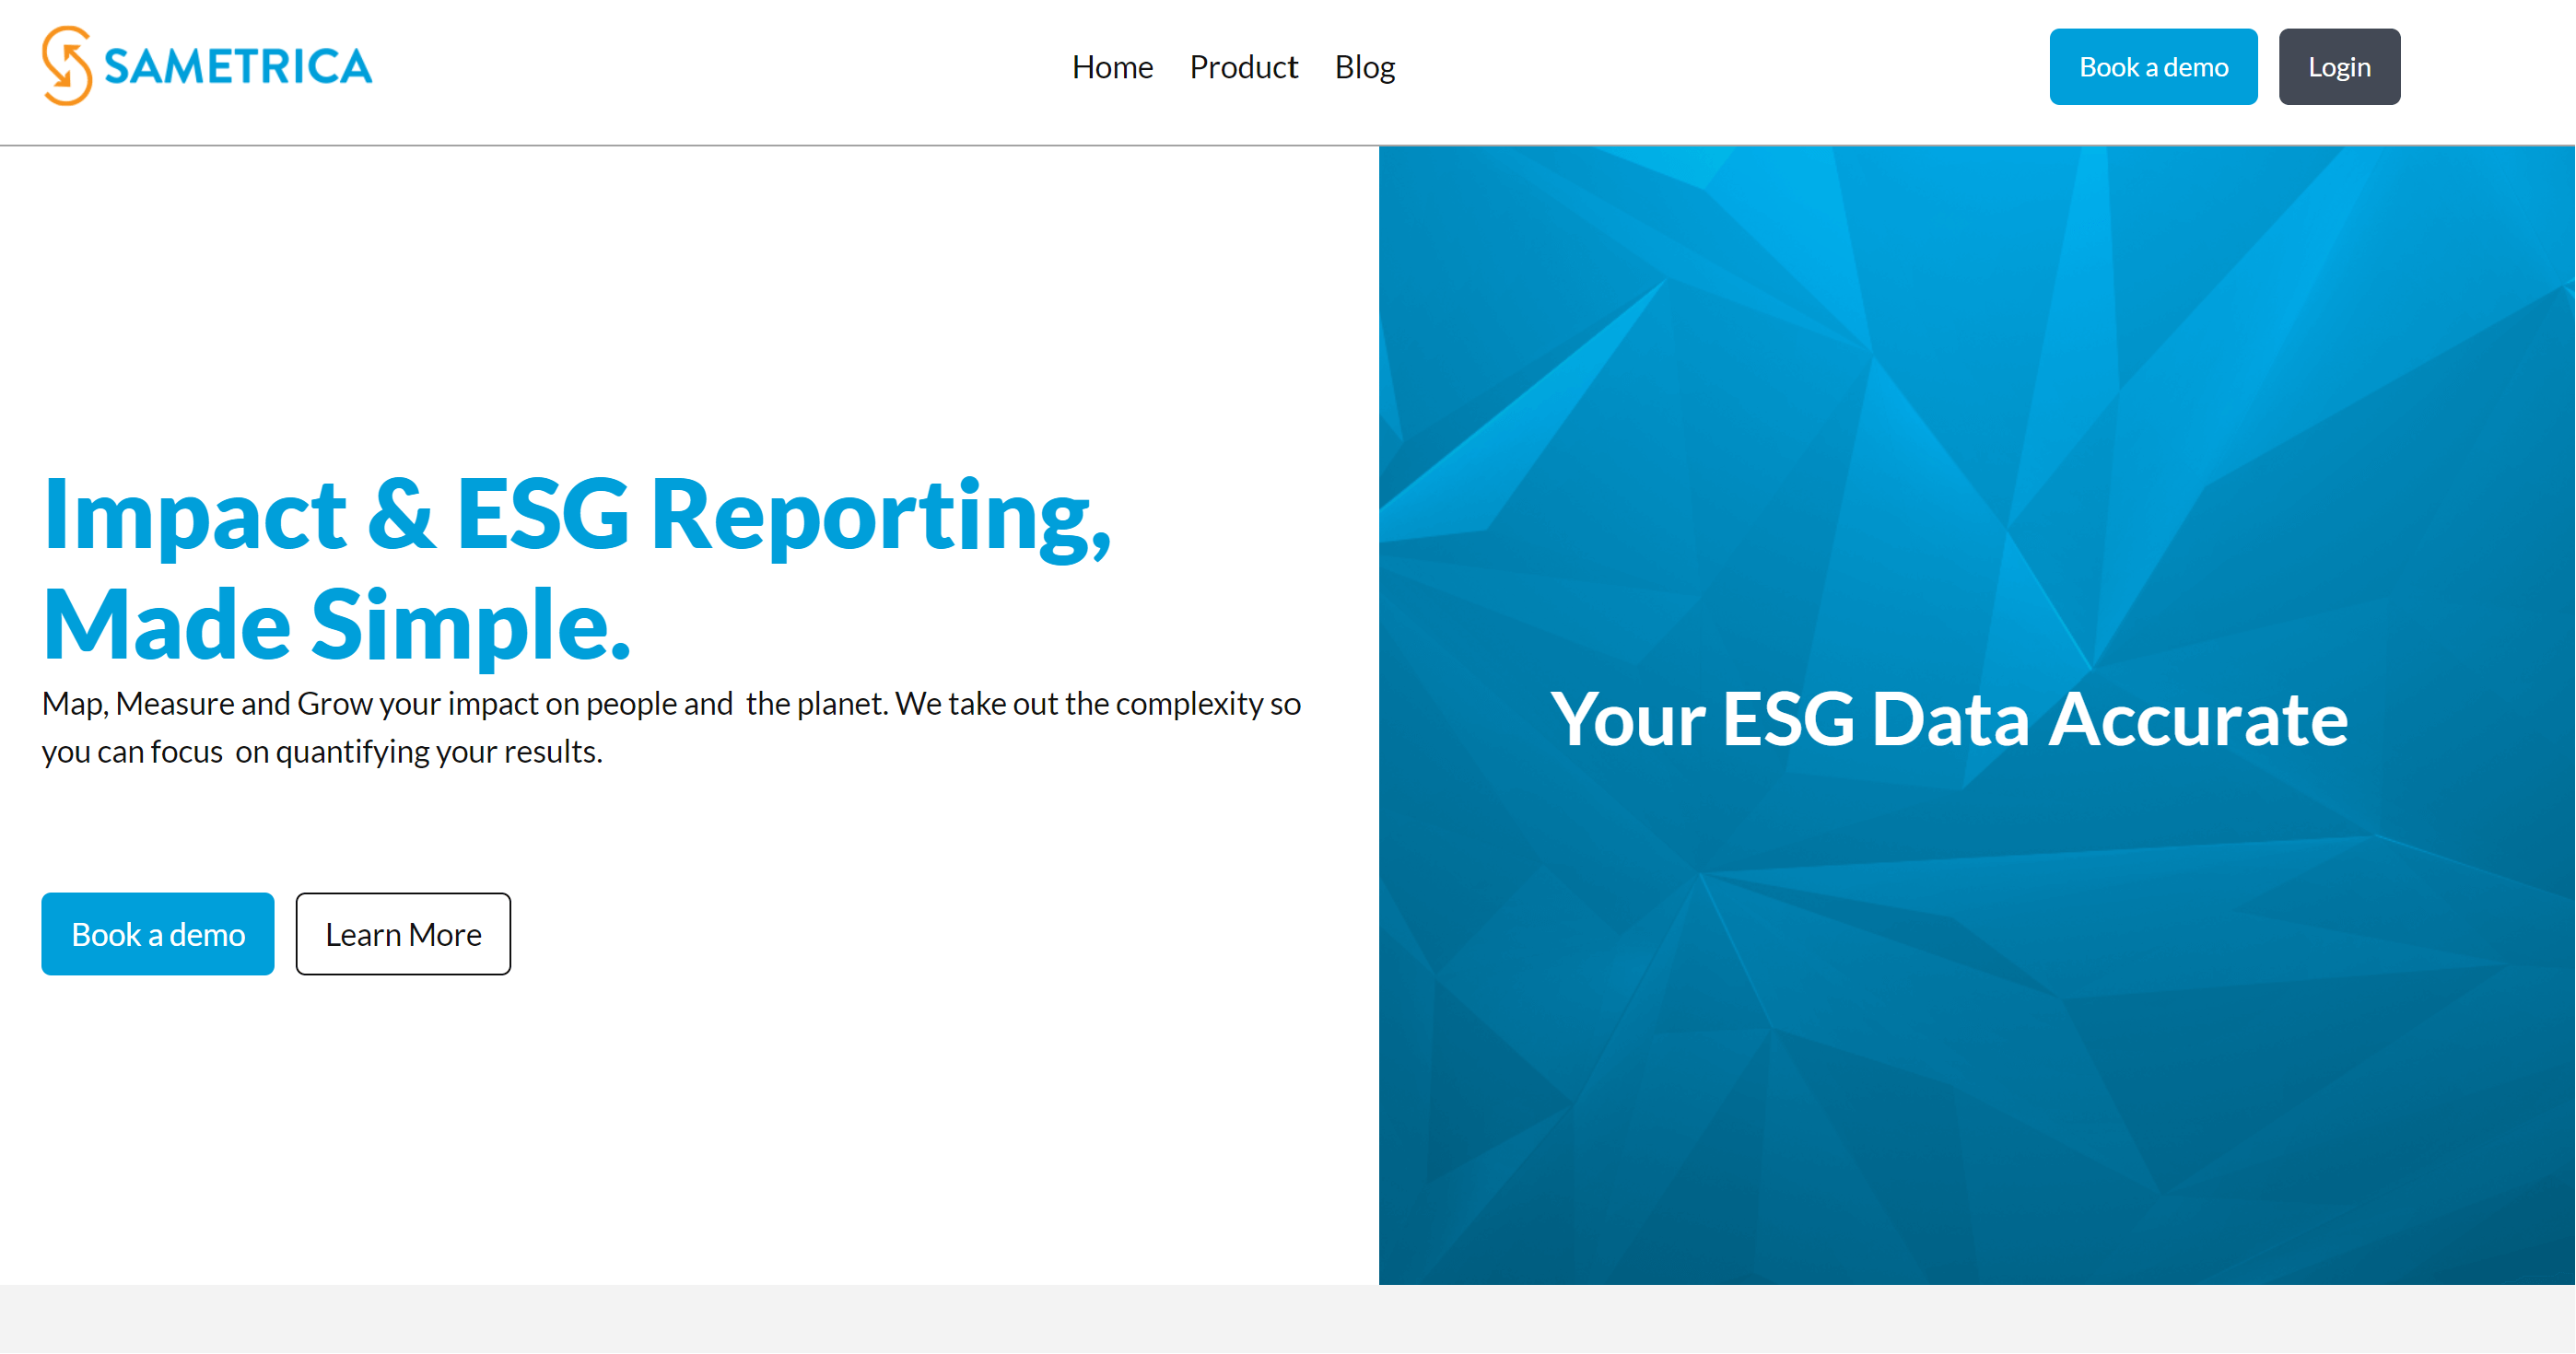Click the gray section below the hero
Screen dimensions: 2576x1354
tap(1287, 1319)
